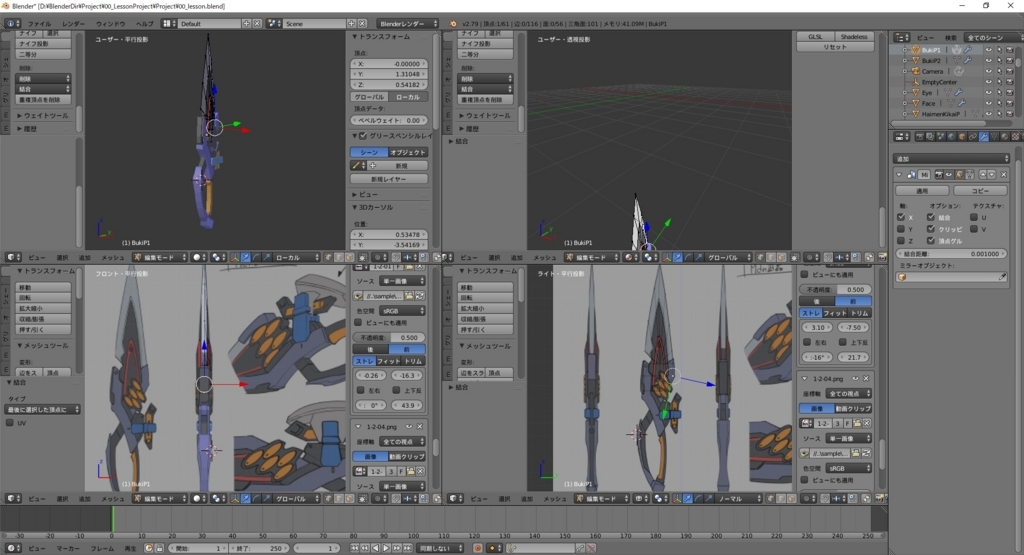This screenshot has height=555, width=1024.
Task: Click Remove Doubles button in top-left tool shelf
Action: pos(43,100)
